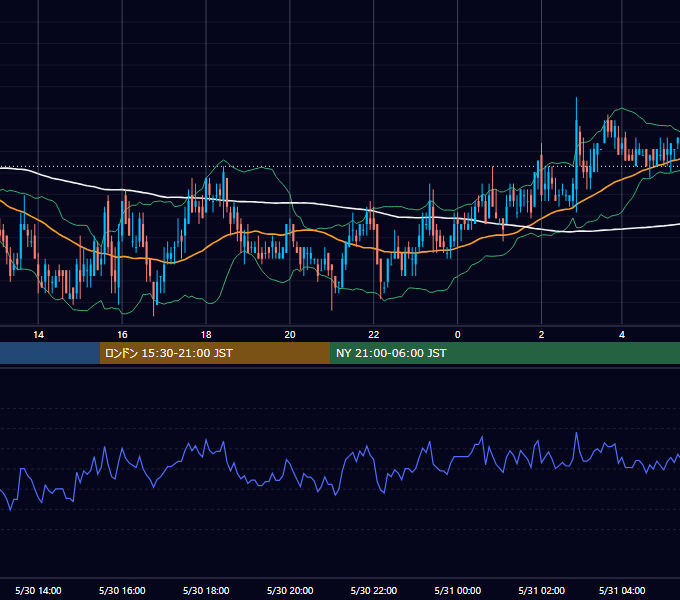The height and width of the screenshot is (600, 680).
Task: Click the 5/31 00:00 time label
Action: click(x=458, y=590)
